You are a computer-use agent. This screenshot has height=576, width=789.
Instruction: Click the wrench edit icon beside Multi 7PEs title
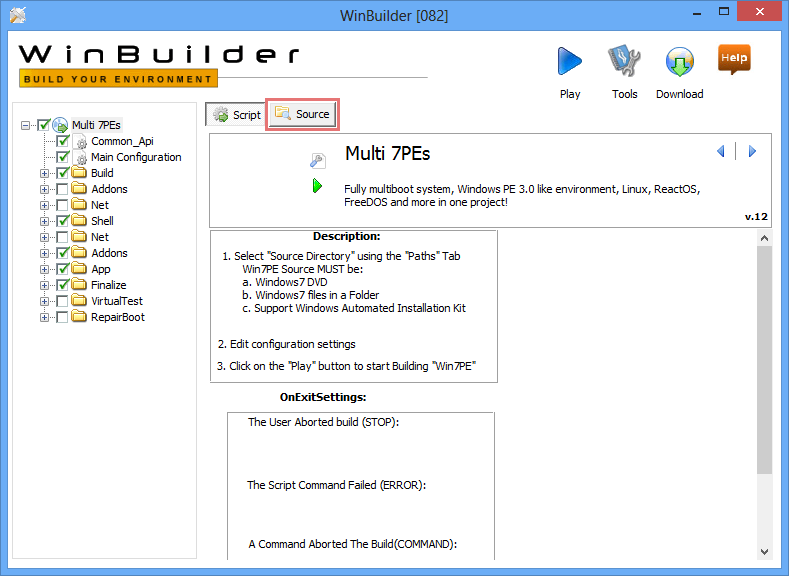coord(318,160)
